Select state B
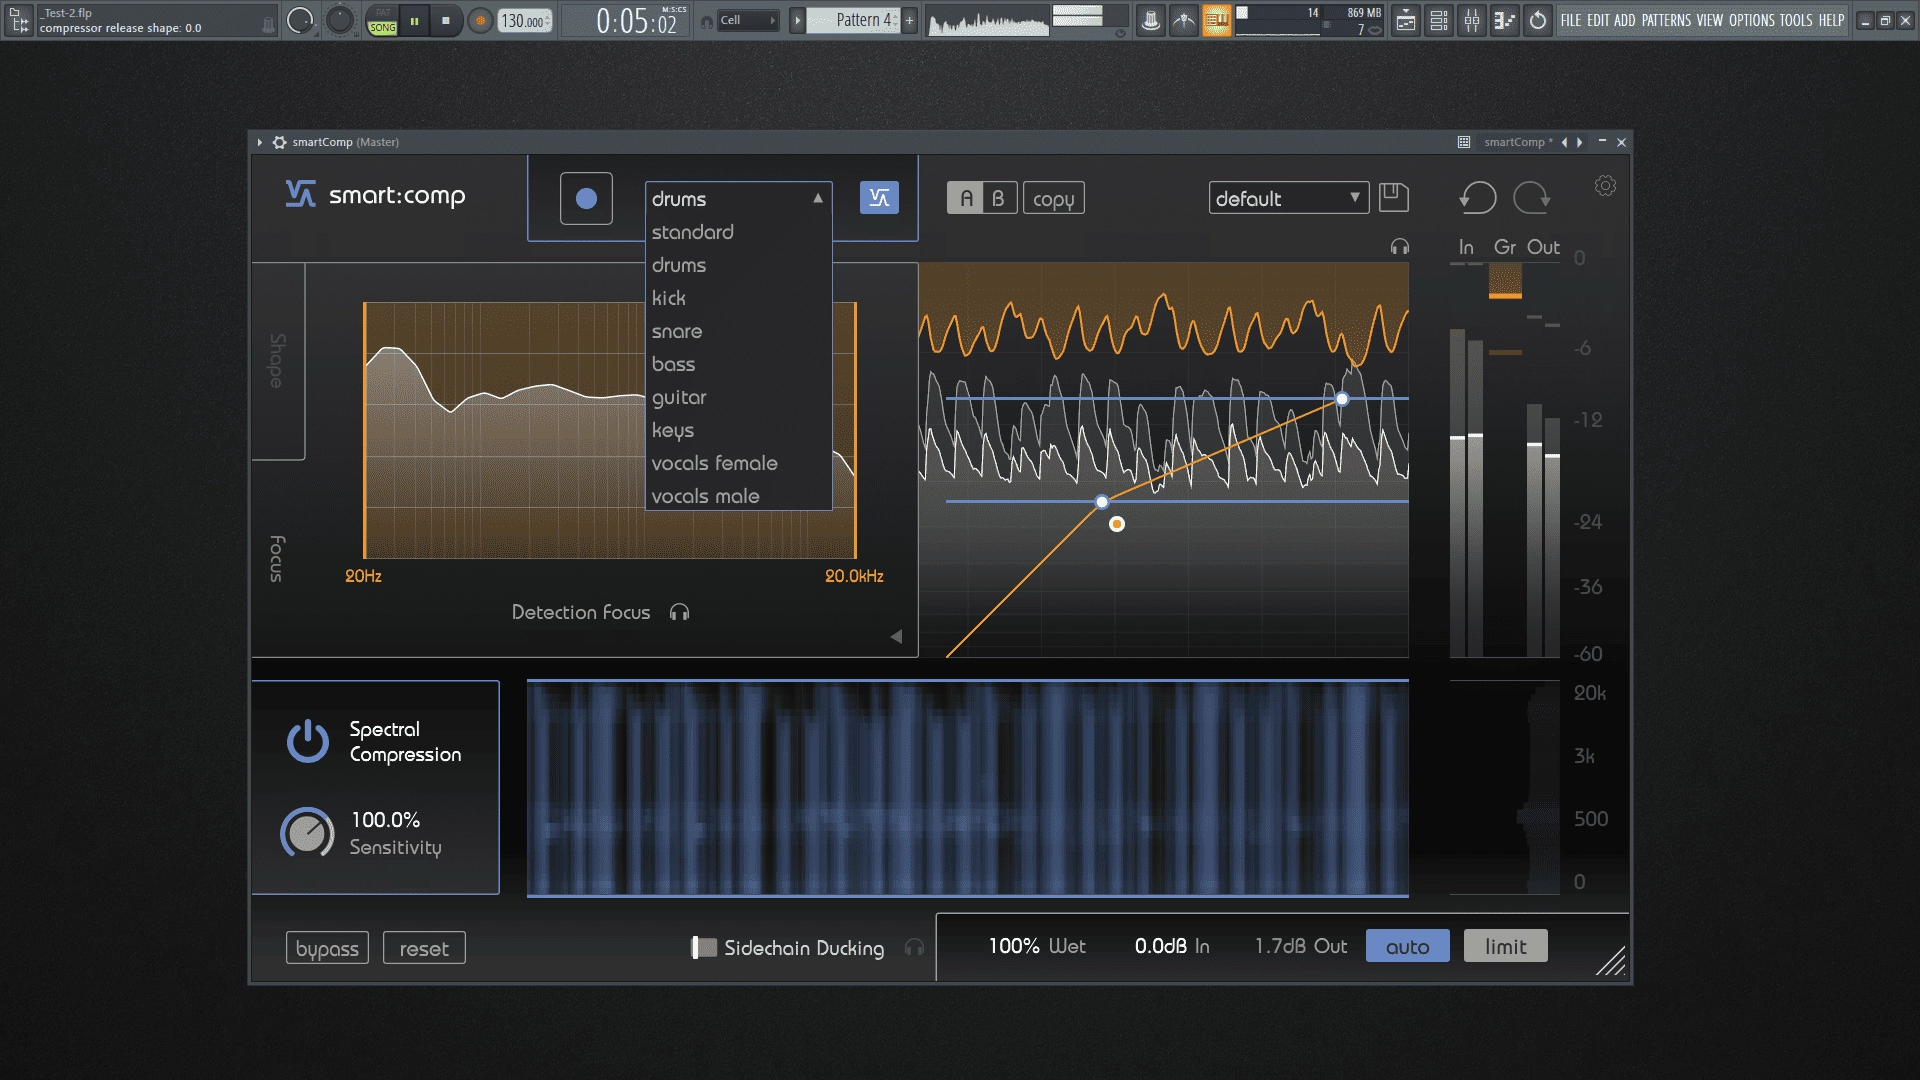1920x1080 pixels. click(998, 198)
